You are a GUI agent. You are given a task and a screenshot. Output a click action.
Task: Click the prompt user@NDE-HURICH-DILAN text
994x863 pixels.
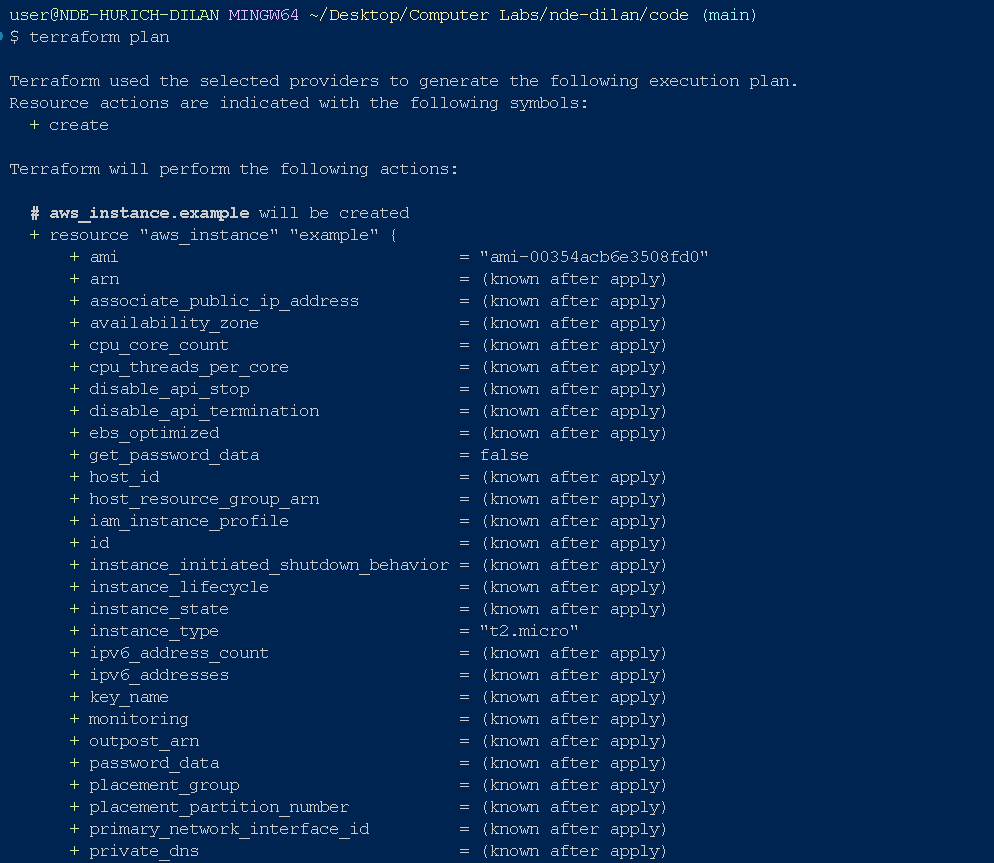tap(114, 15)
